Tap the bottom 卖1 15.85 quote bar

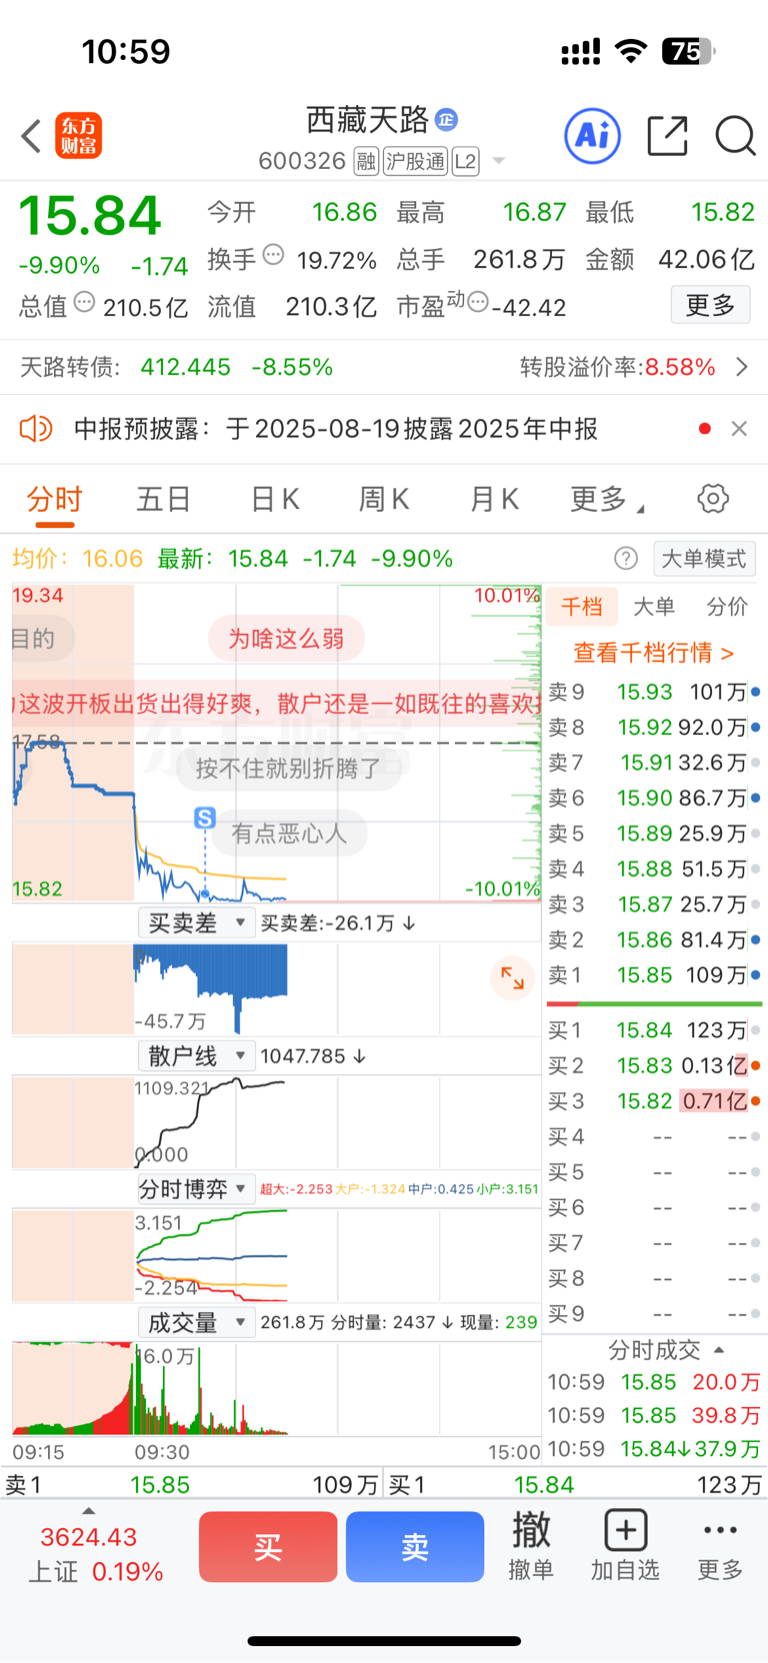point(192,1484)
